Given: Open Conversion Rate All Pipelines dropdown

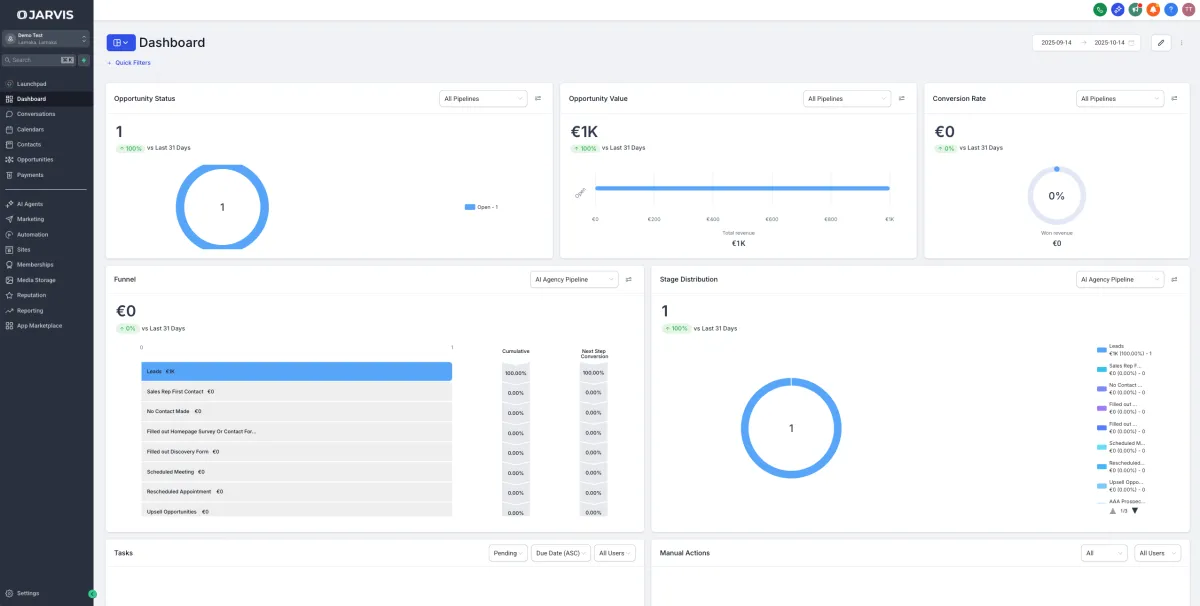Looking at the screenshot, I should tap(1120, 99).
